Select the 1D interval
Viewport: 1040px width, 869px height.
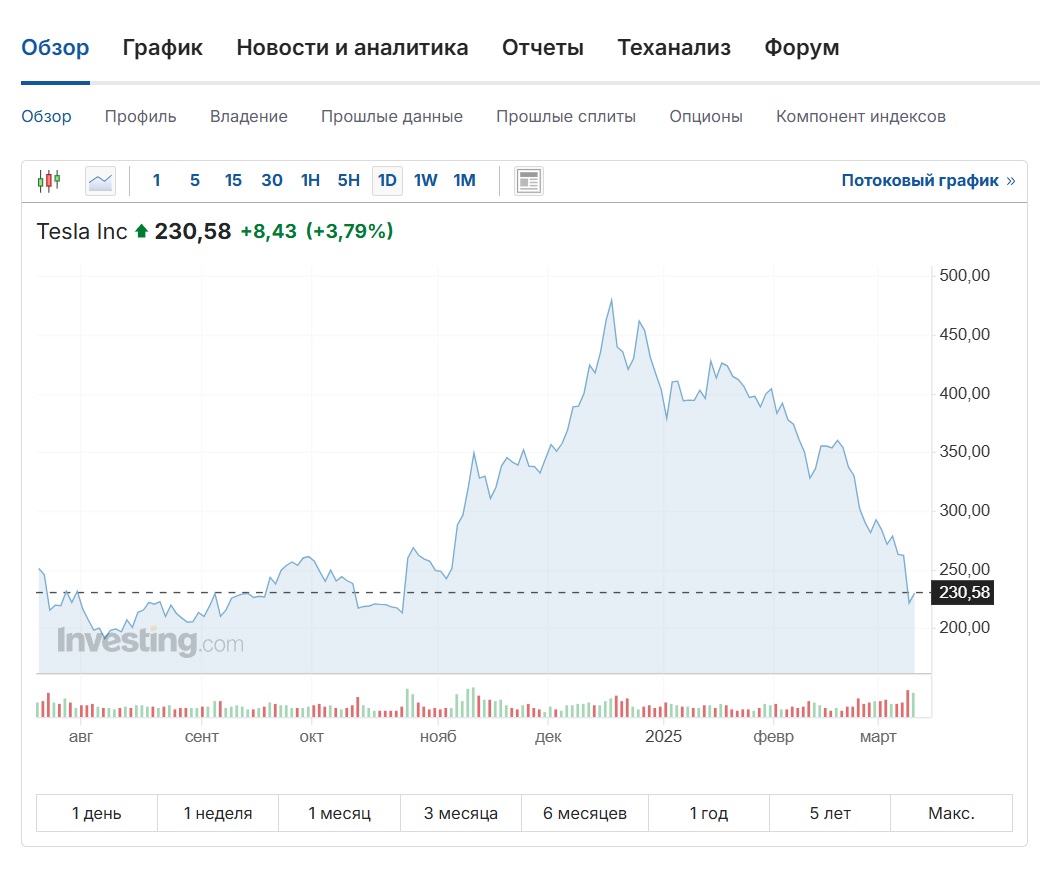pos(387,180)
